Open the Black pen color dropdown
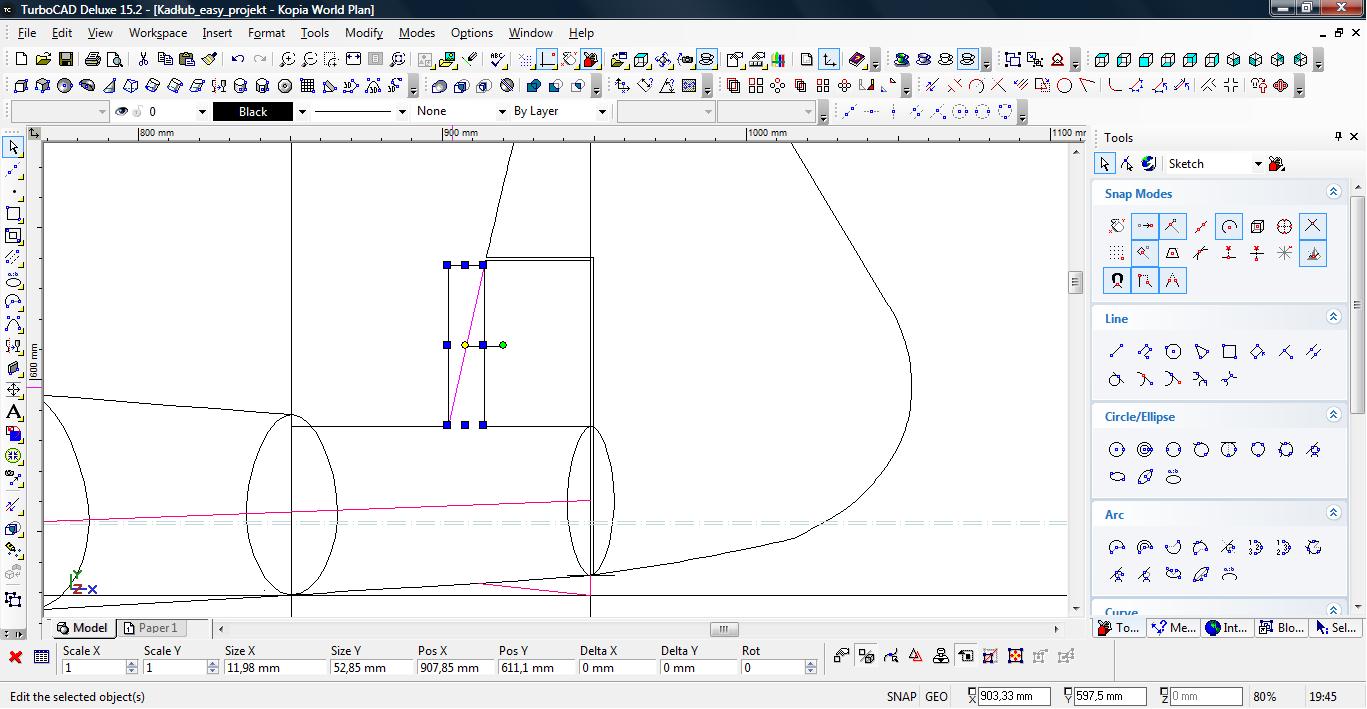 click(x=302, y=112)
